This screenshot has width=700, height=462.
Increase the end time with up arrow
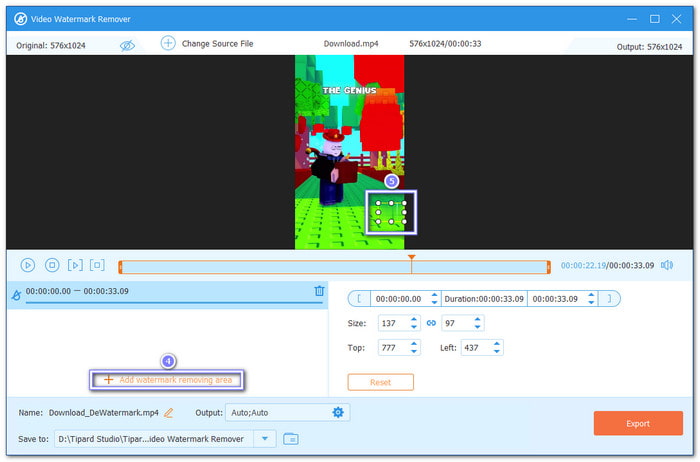tap(591, 295)
